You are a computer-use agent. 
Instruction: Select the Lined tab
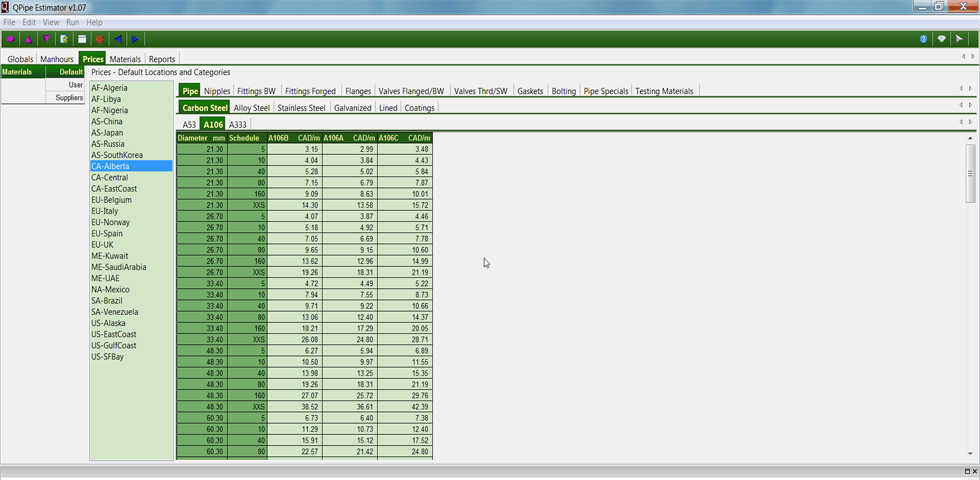coord(388,108)
